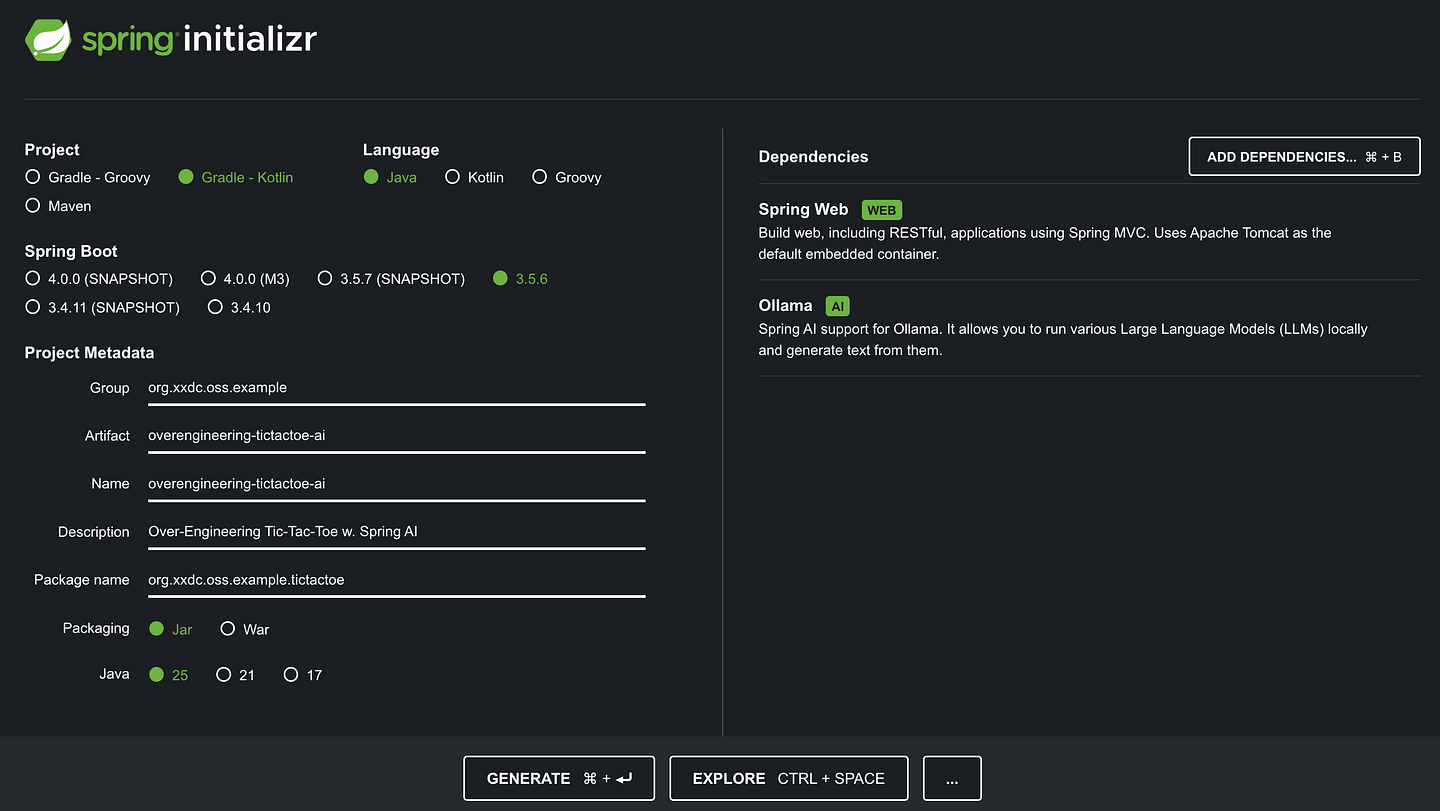Select Gradle - Groovy project type
This screenshot has width=1440, height=811.
tap(88, 177)
